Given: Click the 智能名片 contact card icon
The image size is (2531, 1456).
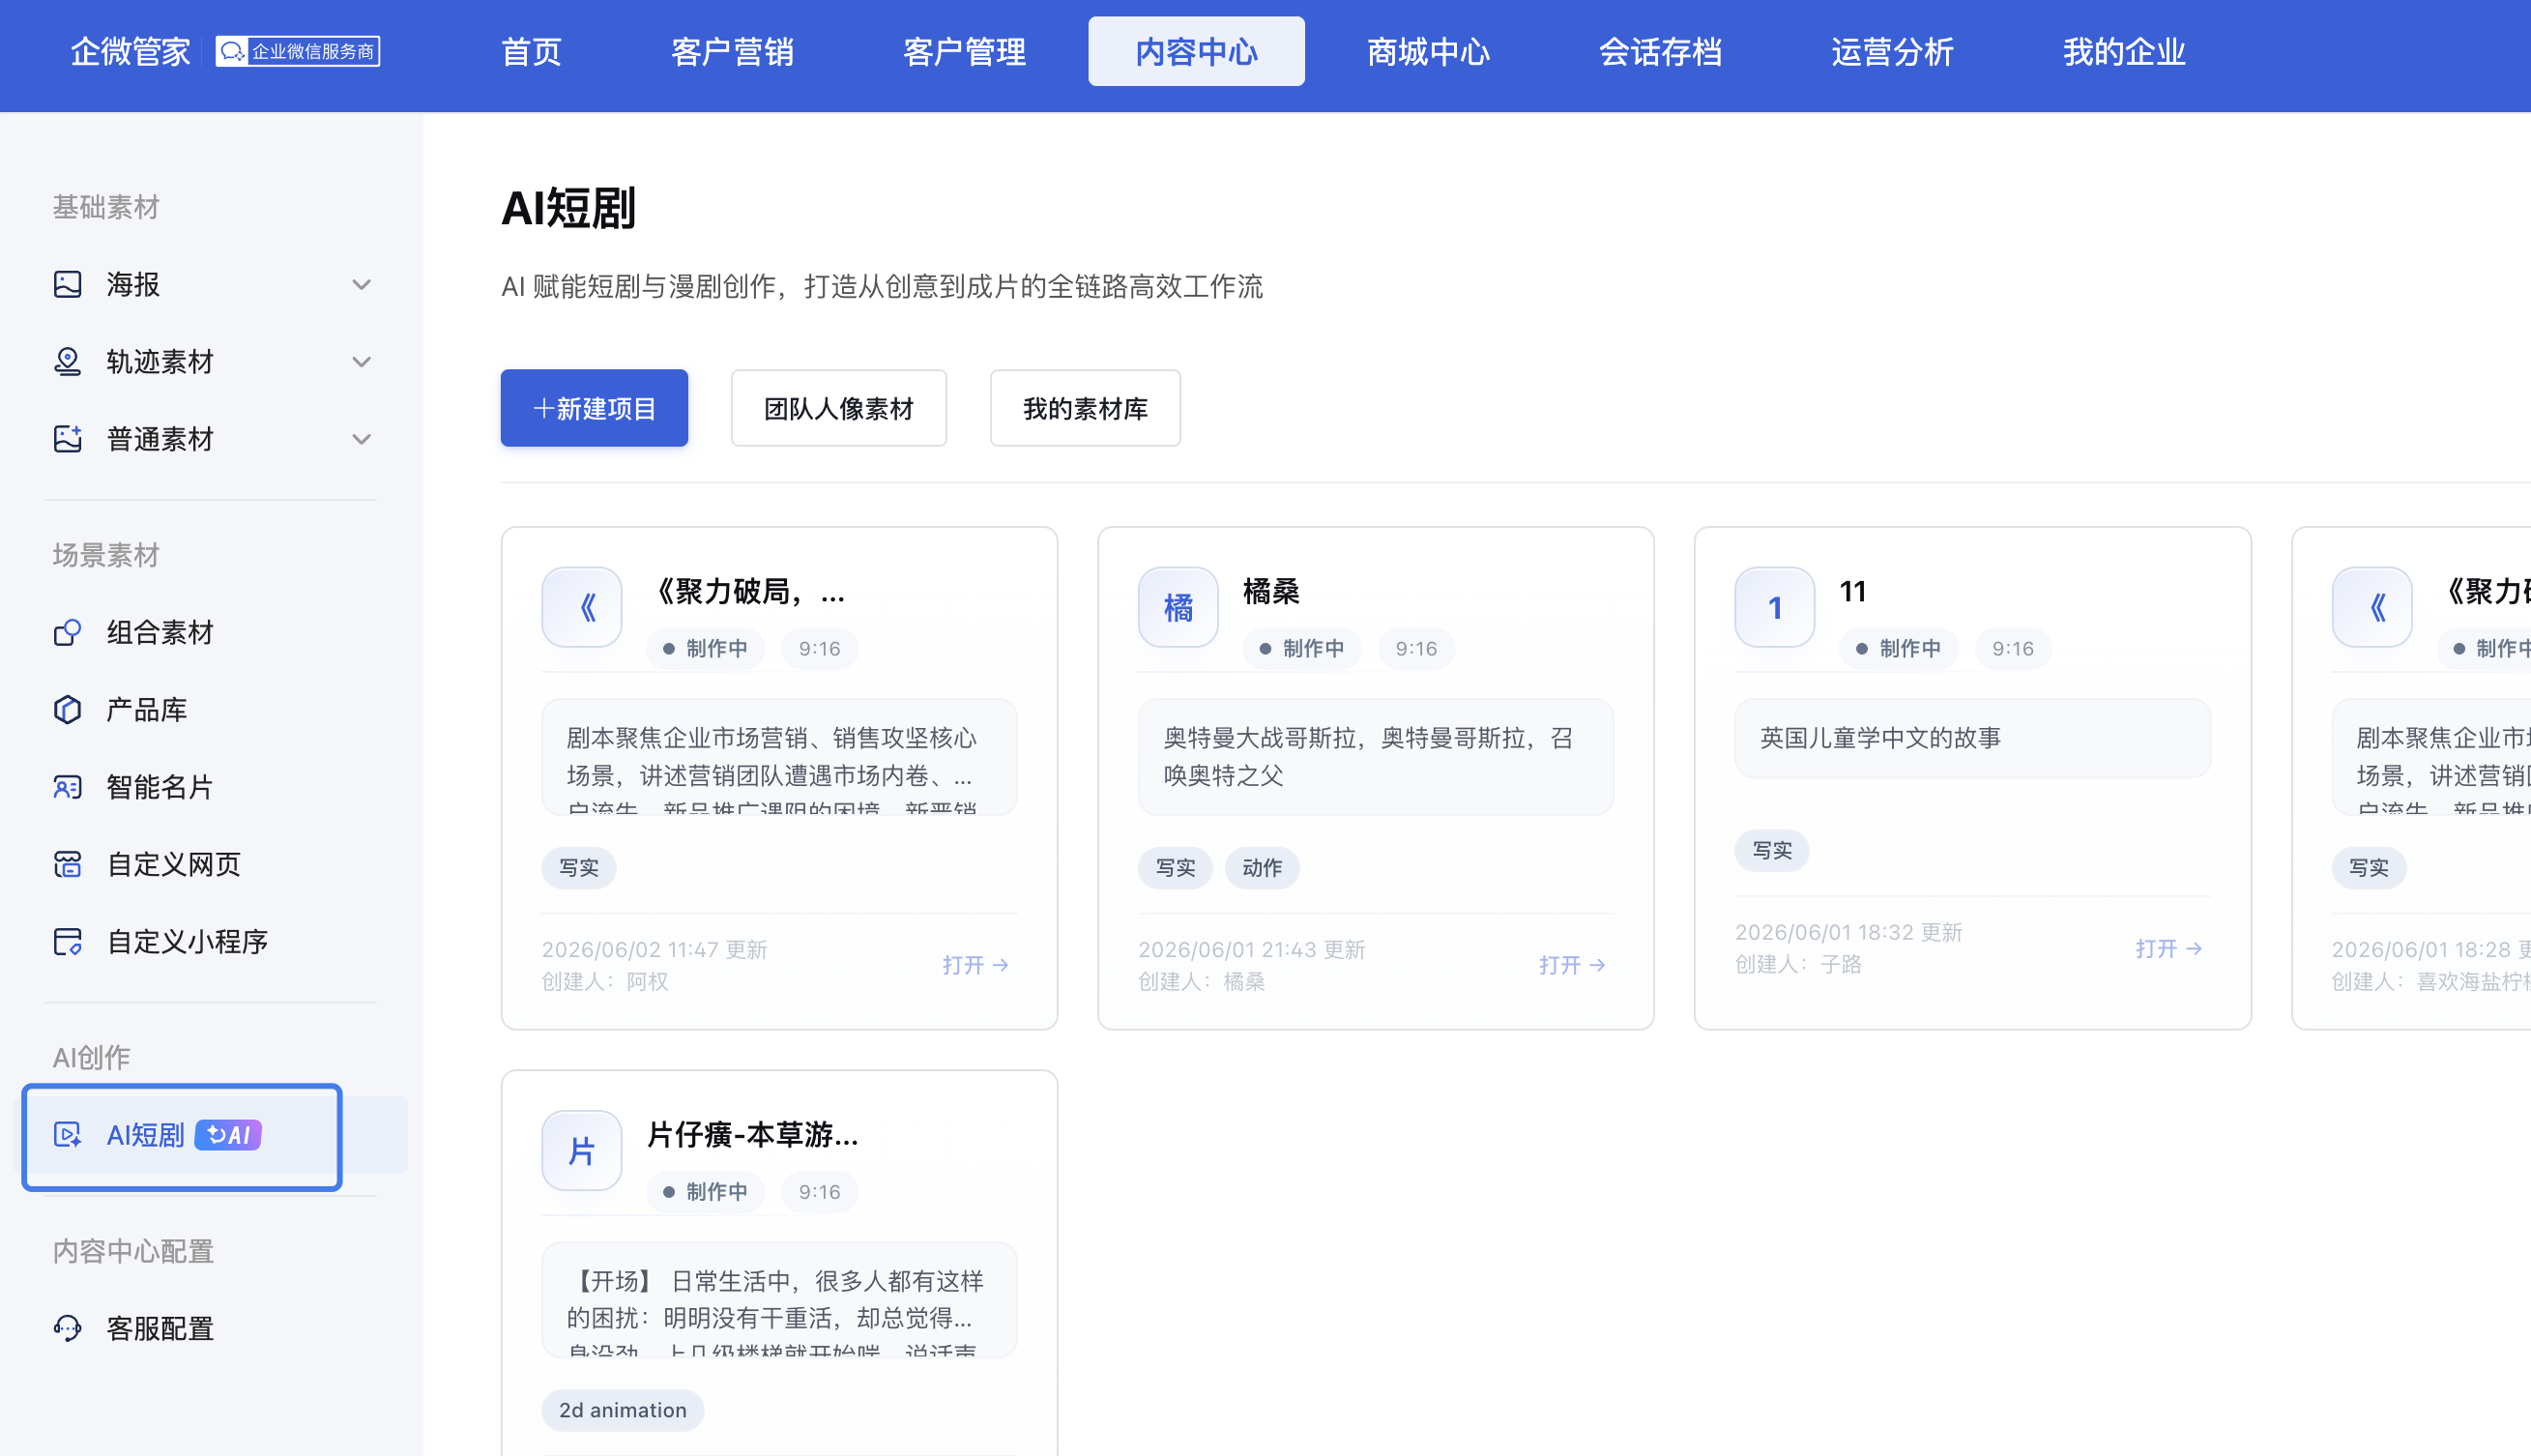Looking at the screenshot, I should click(x=67, y=787).
